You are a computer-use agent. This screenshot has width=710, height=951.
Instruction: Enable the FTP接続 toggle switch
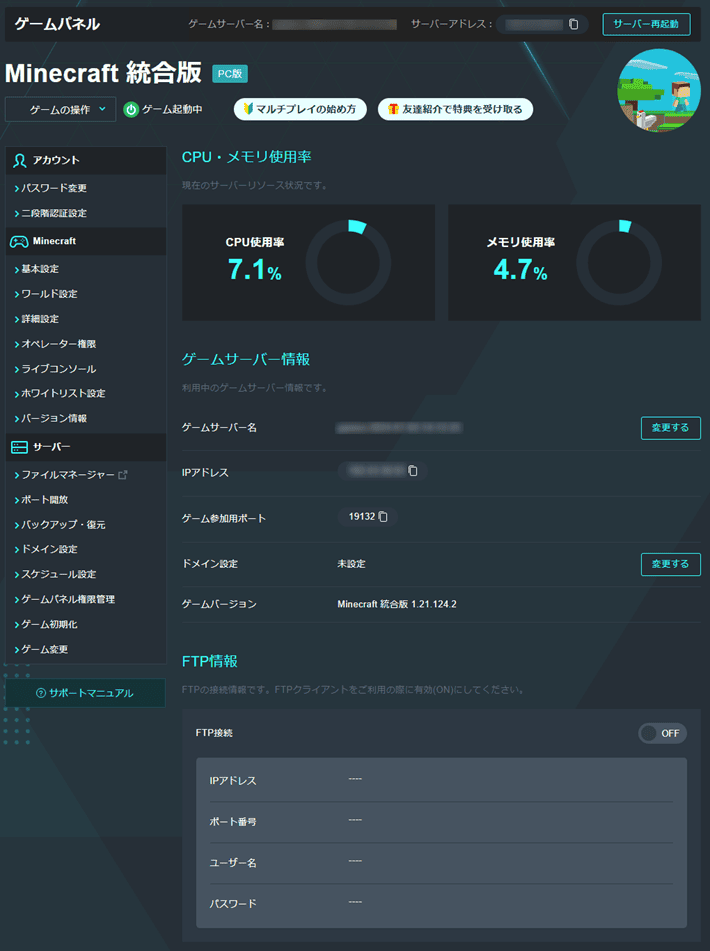tap(662, 733)
